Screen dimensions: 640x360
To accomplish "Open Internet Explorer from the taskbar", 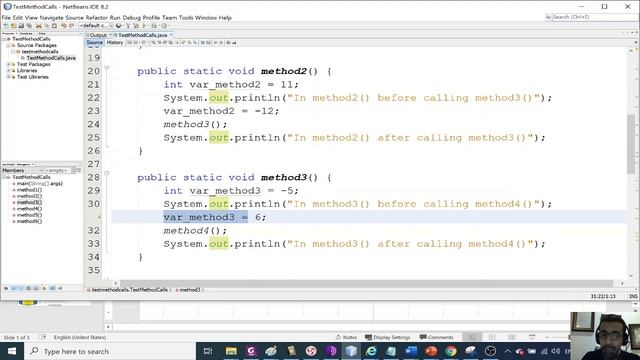I will click(x=371, y=351).
